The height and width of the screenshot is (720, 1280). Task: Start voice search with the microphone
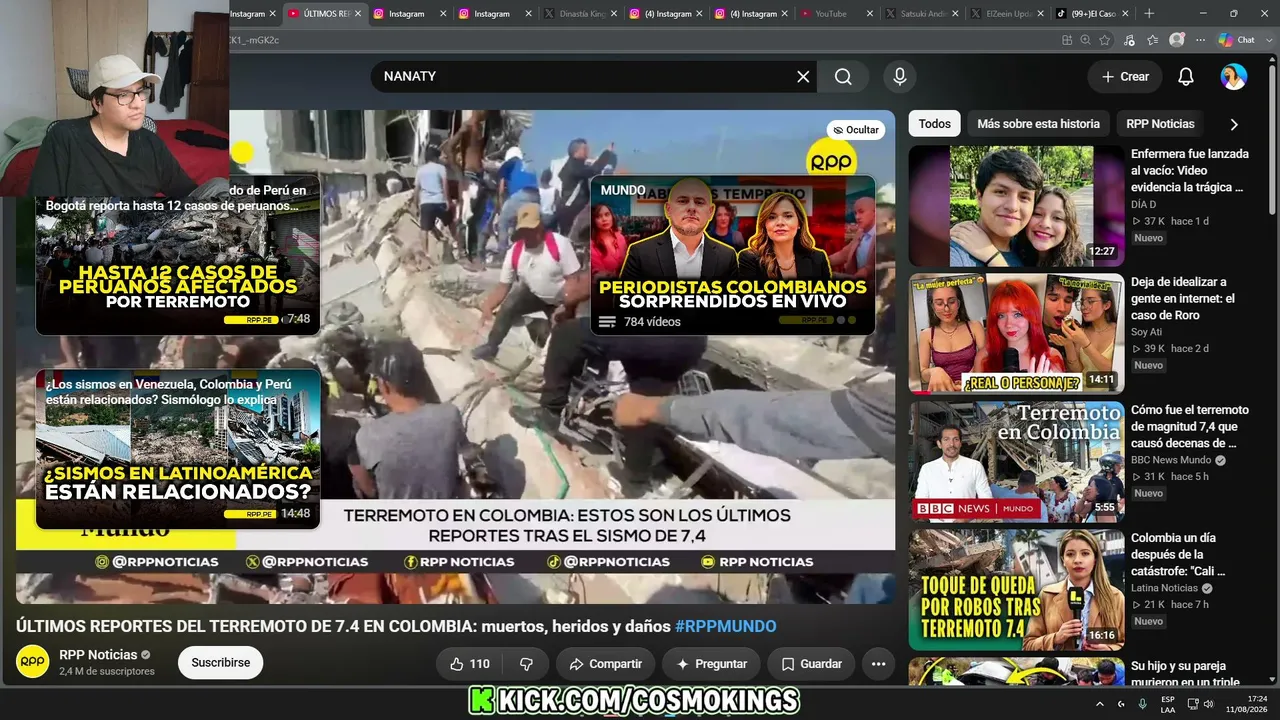(x=899, y=77)
